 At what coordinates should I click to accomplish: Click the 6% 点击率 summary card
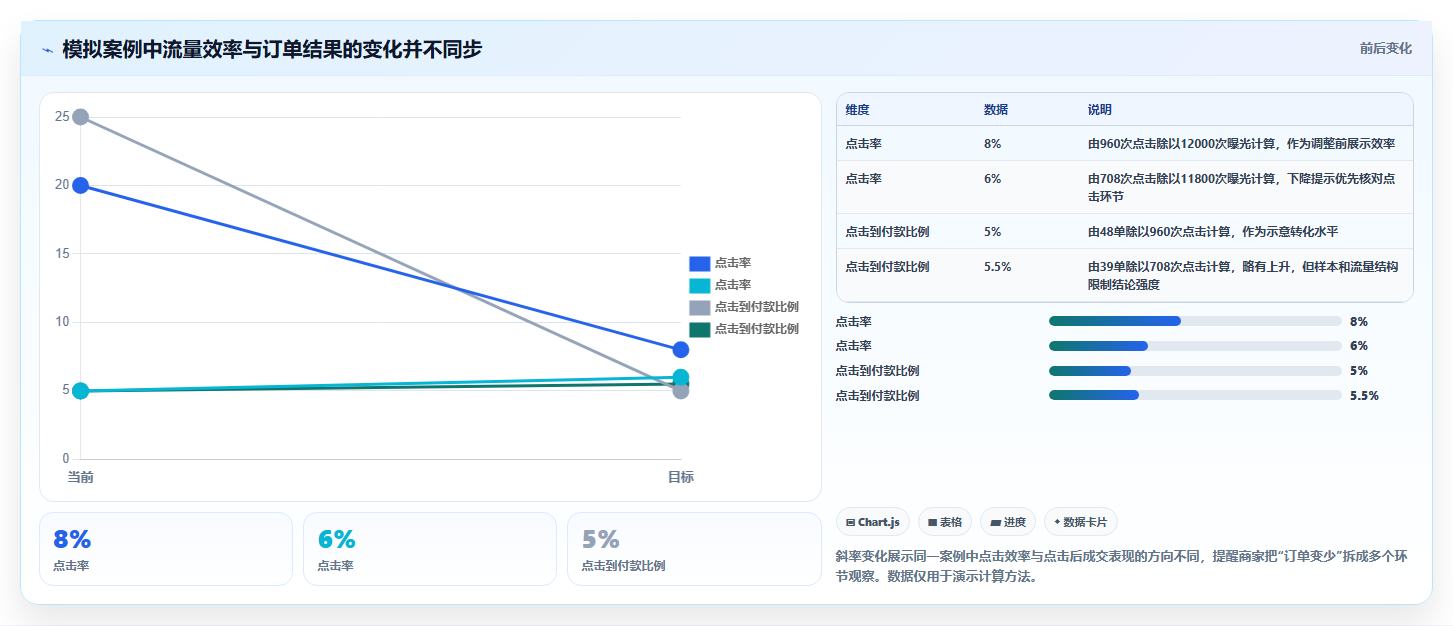(x=430, y=549)
